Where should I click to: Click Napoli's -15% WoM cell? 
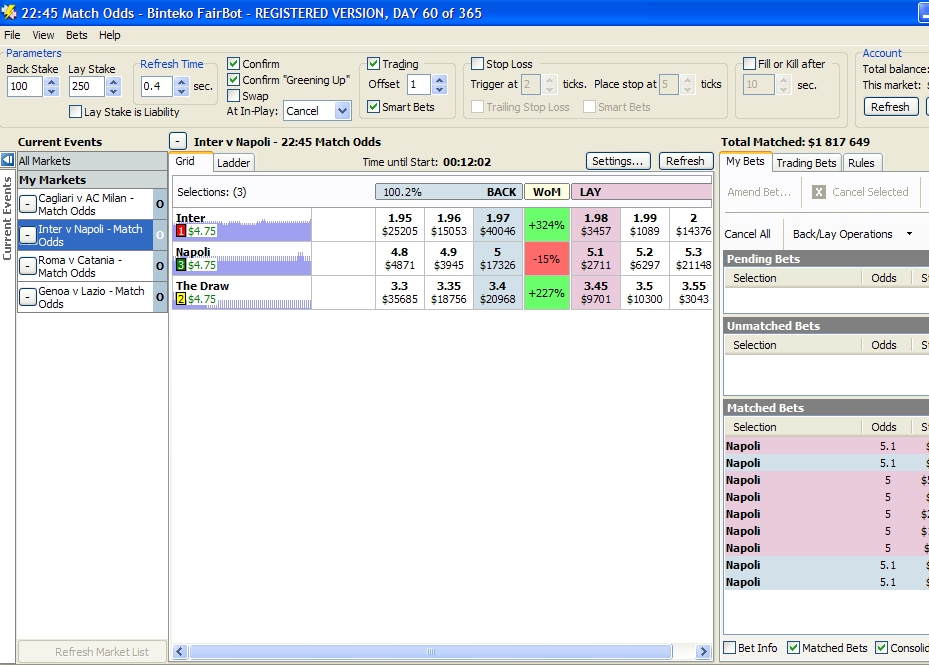pos(546,258)
